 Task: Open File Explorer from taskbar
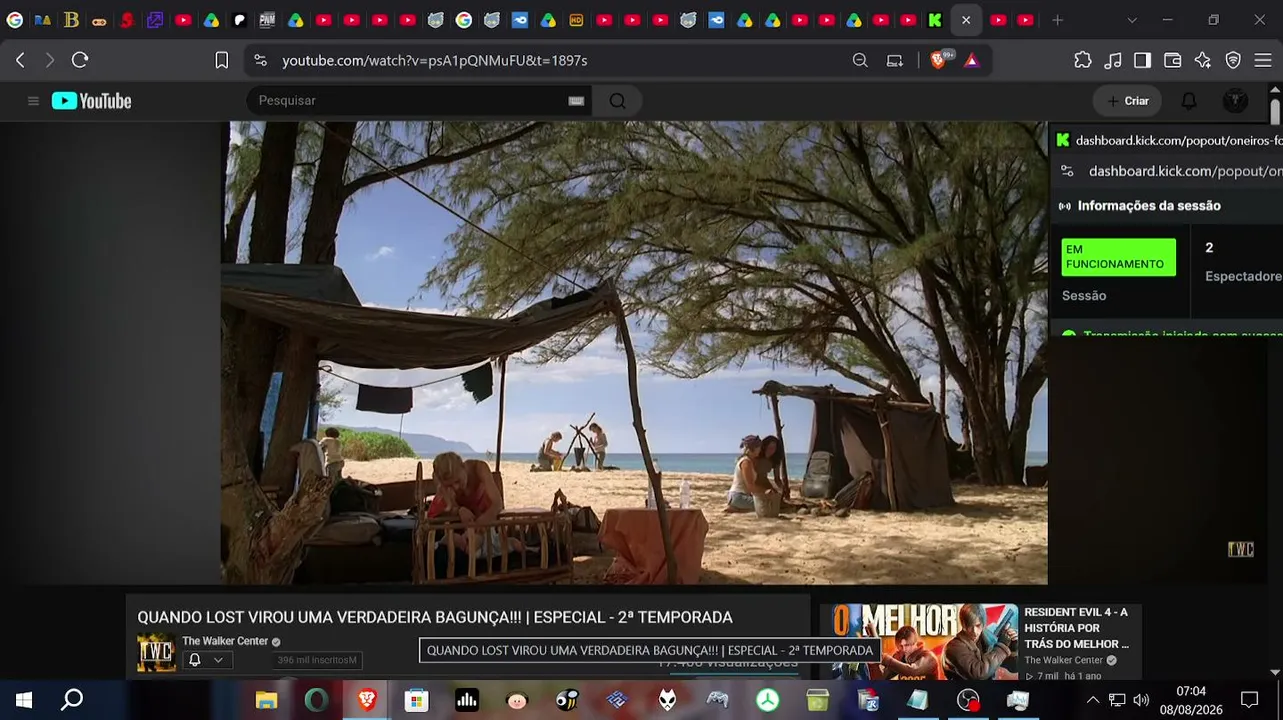(x=266, y=700)
